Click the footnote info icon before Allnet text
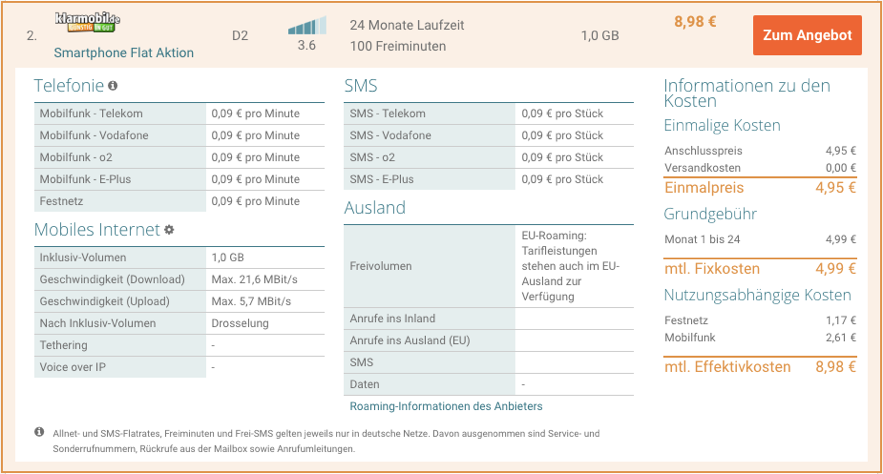 coord(40,432)
